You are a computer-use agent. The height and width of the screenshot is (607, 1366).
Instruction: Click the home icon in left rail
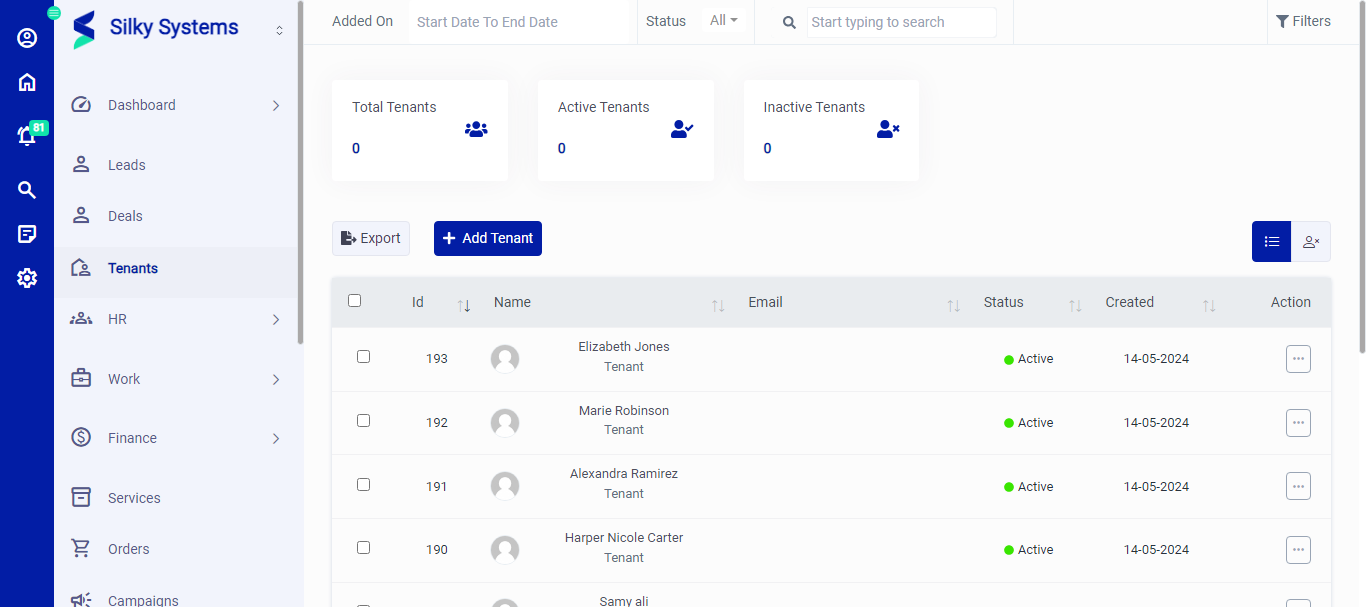[27, 83]
